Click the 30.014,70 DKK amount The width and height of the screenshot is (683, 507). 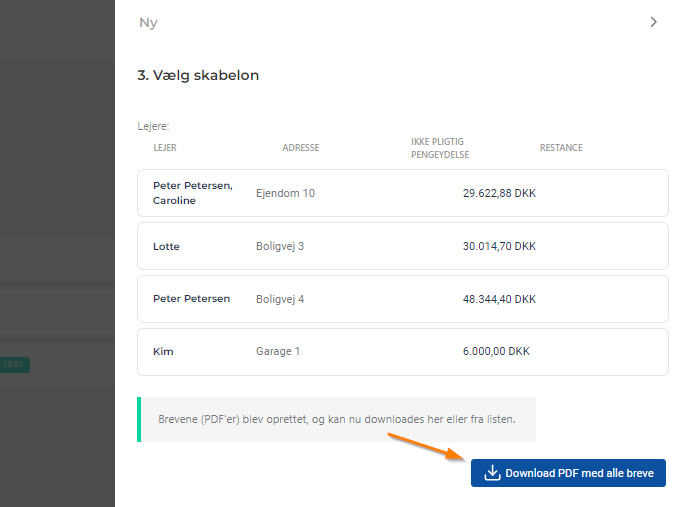499,246
